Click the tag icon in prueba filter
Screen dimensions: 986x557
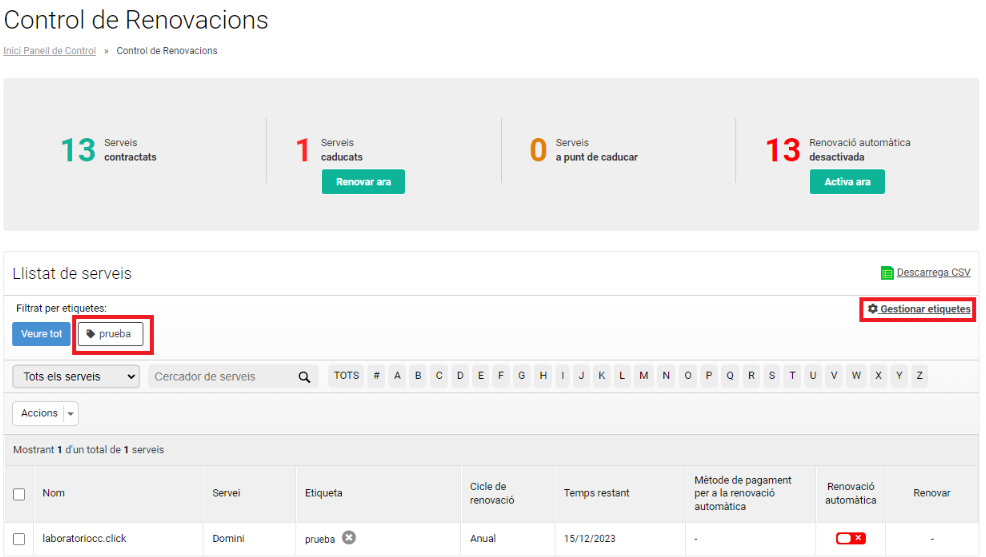tap(91, 334)
